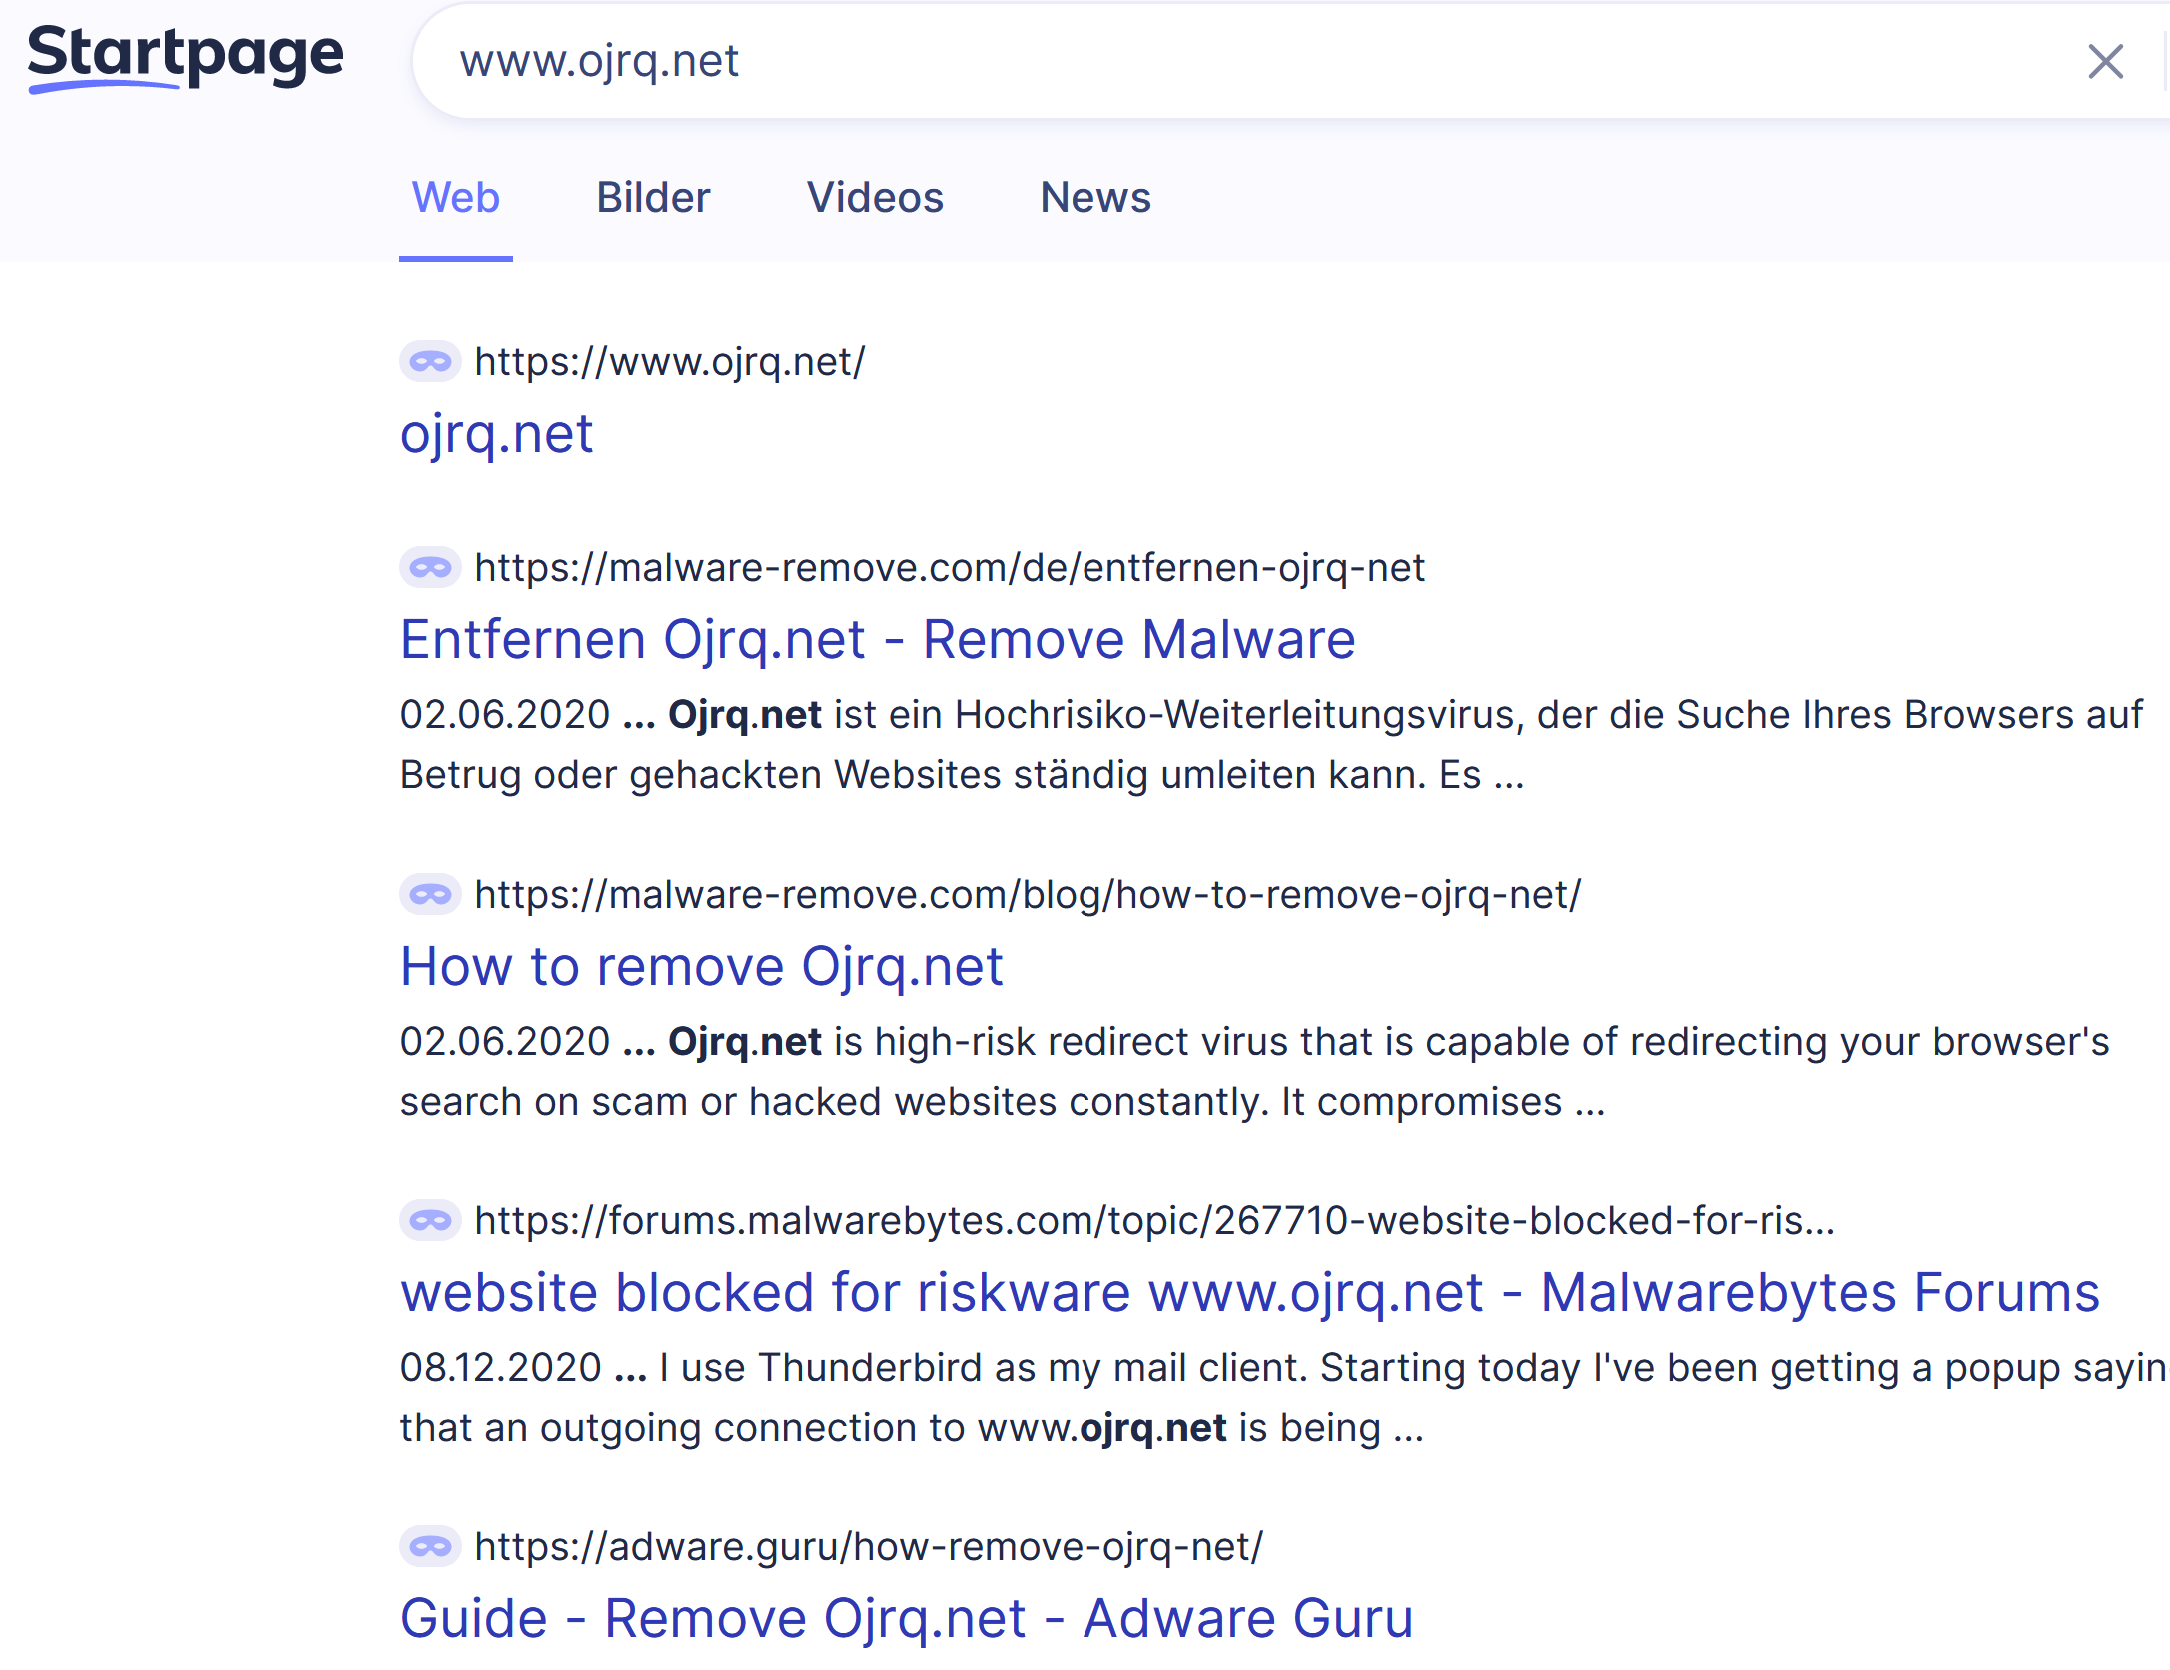This screenshot has width=2170, height=1670.
Task: Click anonymous view icon for how-to-remove-ojrq-net blog result
Action: click(x=430, y=894)
